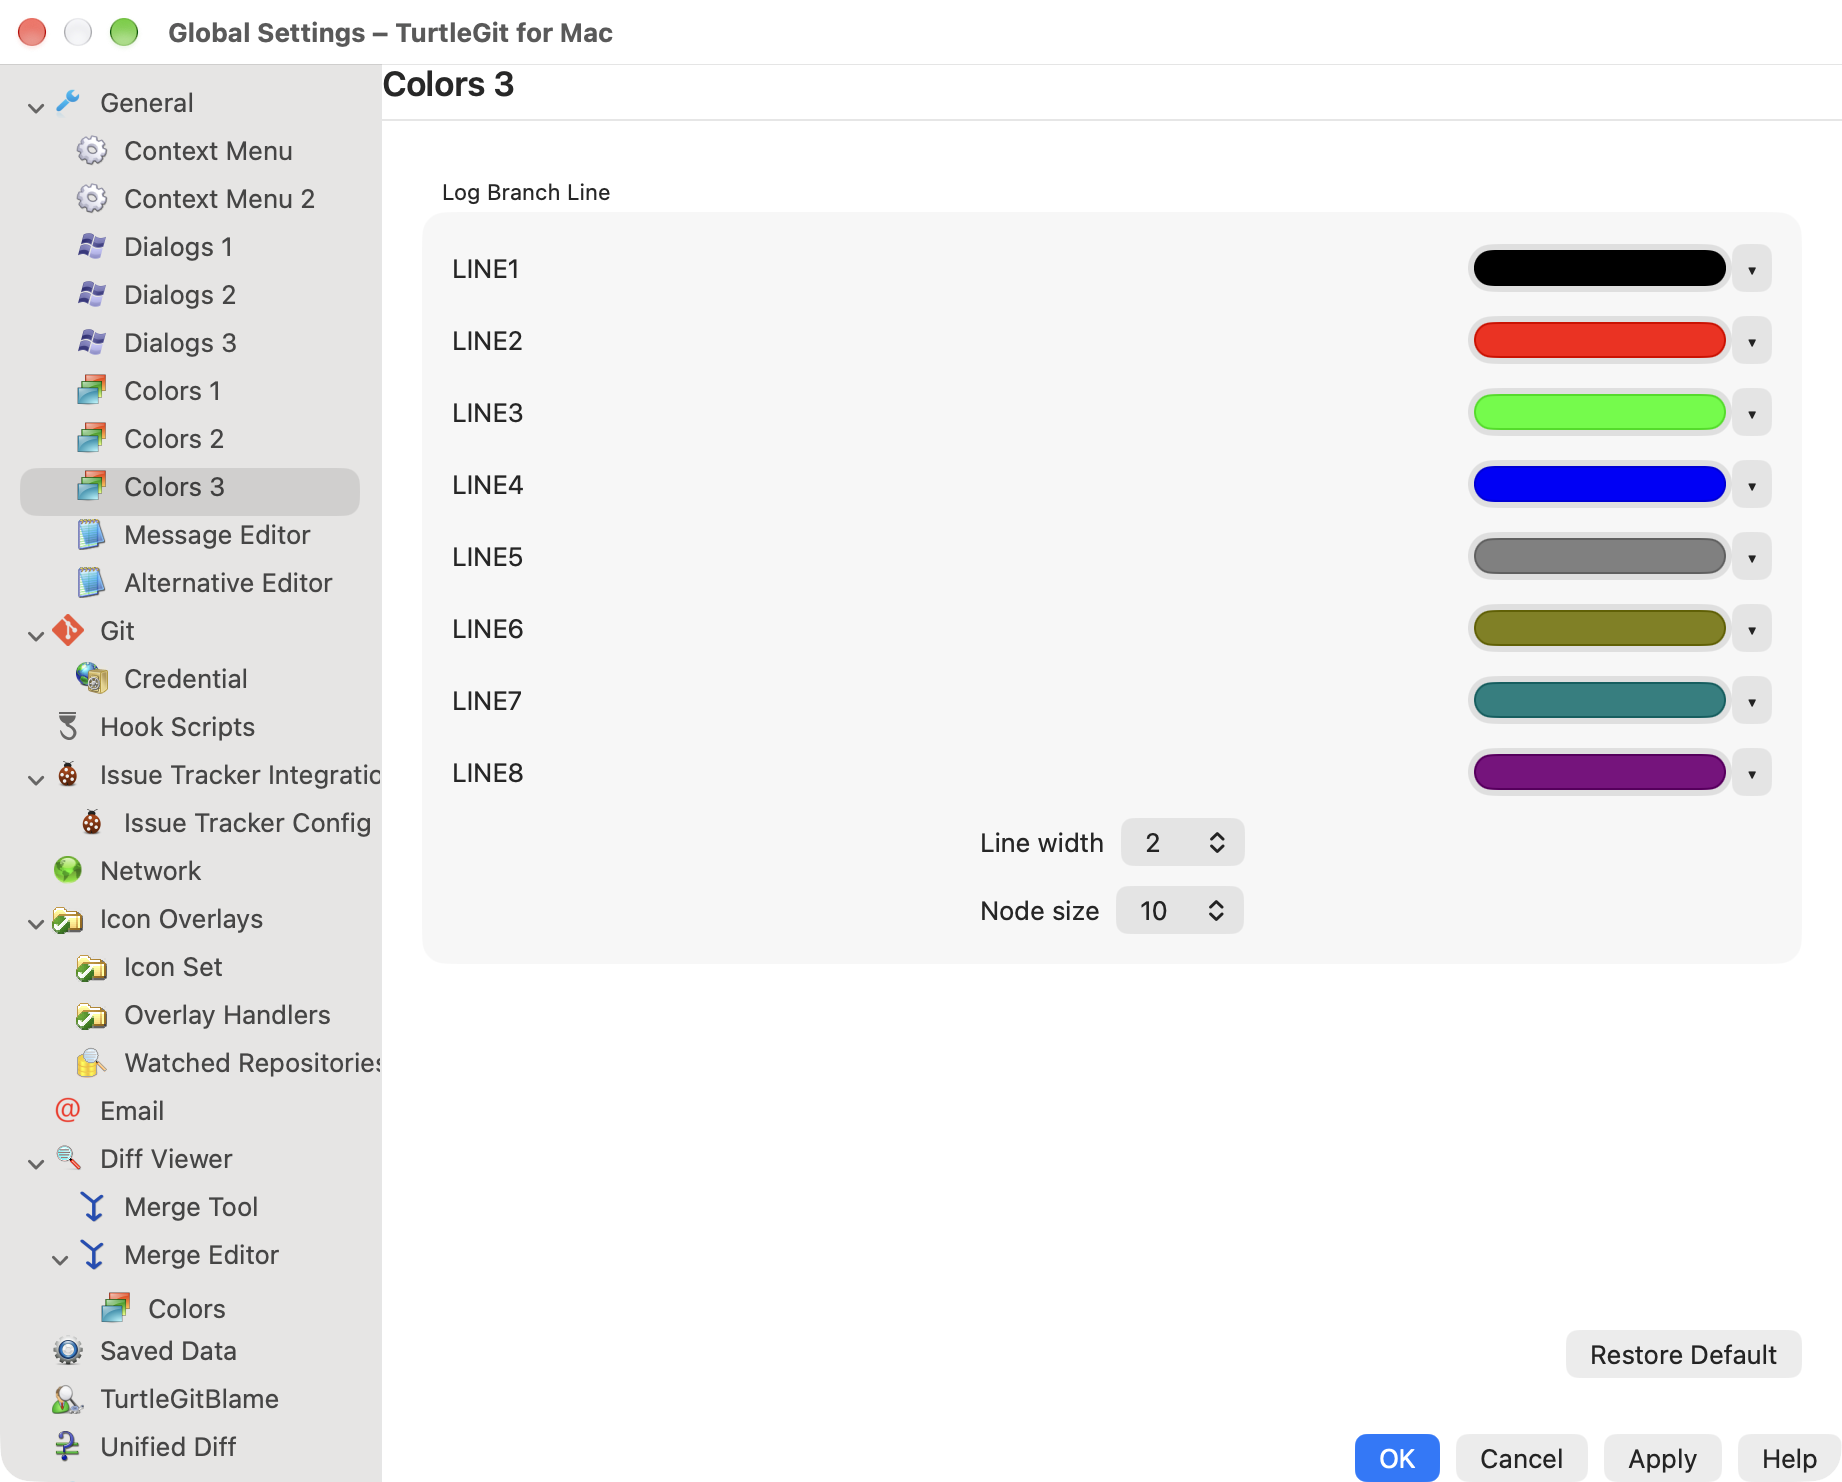The height and width of the screenshot is (1482, 1842).
Task: Click Restore Default button
Action: (1683, 1354)
